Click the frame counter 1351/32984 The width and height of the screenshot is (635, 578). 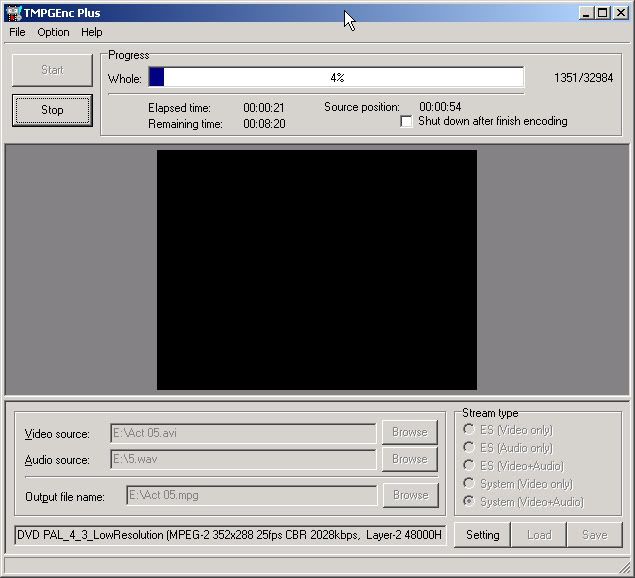click(x=583, y=78)
